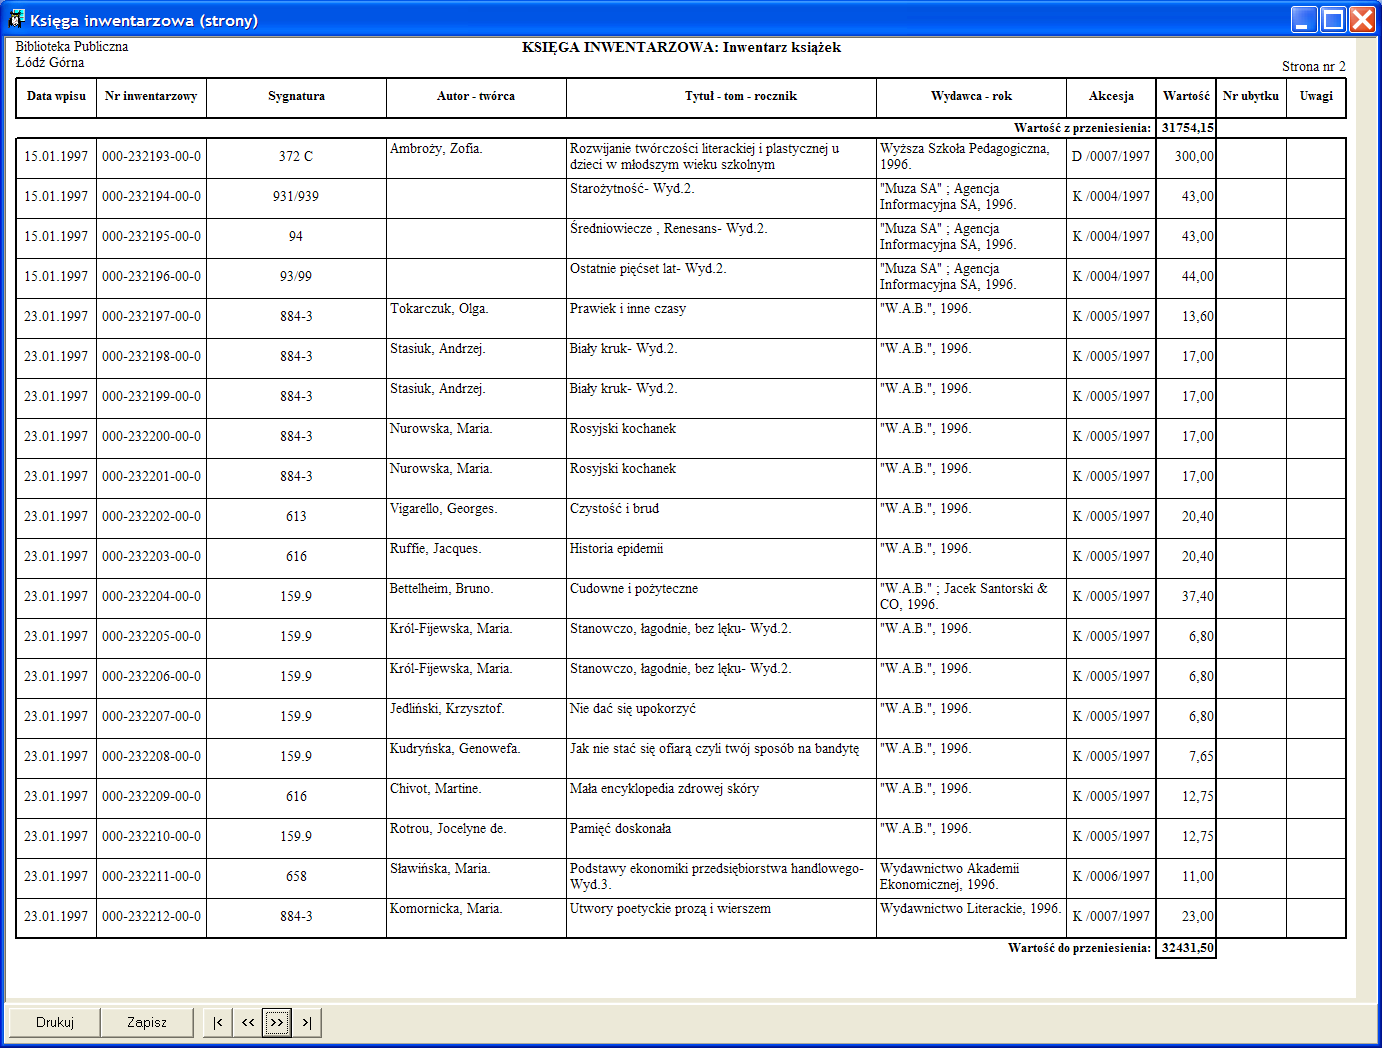Click title 'Mała encyklopedia zdrowej skóry'
The image size is (1382, 1048).
coord(664,789)
